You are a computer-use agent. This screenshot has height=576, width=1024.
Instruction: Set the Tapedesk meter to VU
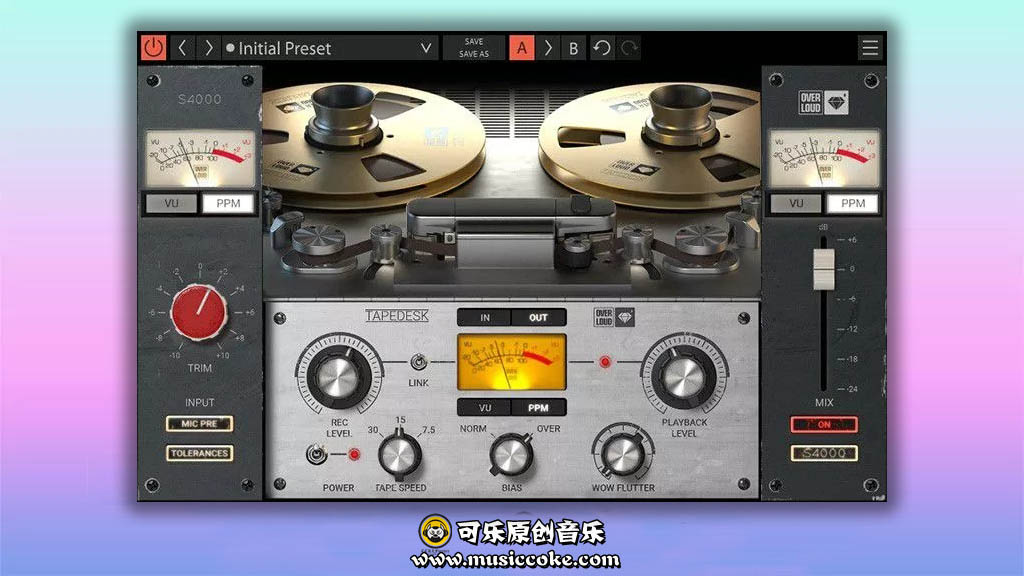(x=485, y=408)
